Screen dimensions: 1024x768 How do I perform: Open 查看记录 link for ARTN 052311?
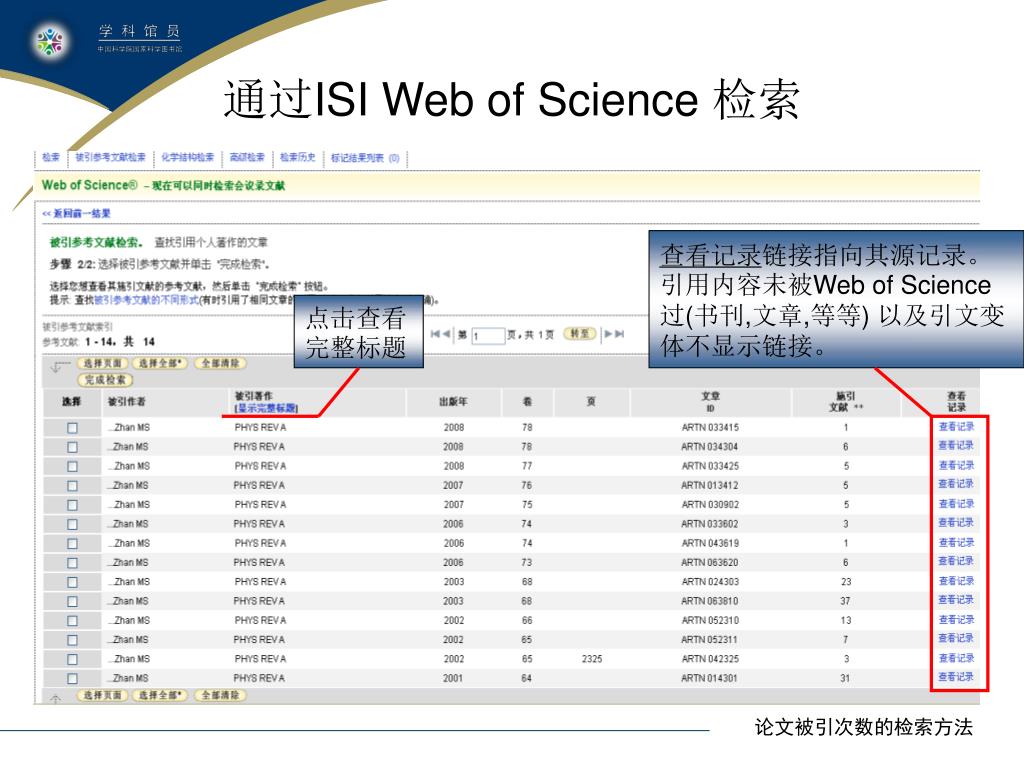point(956,638)
